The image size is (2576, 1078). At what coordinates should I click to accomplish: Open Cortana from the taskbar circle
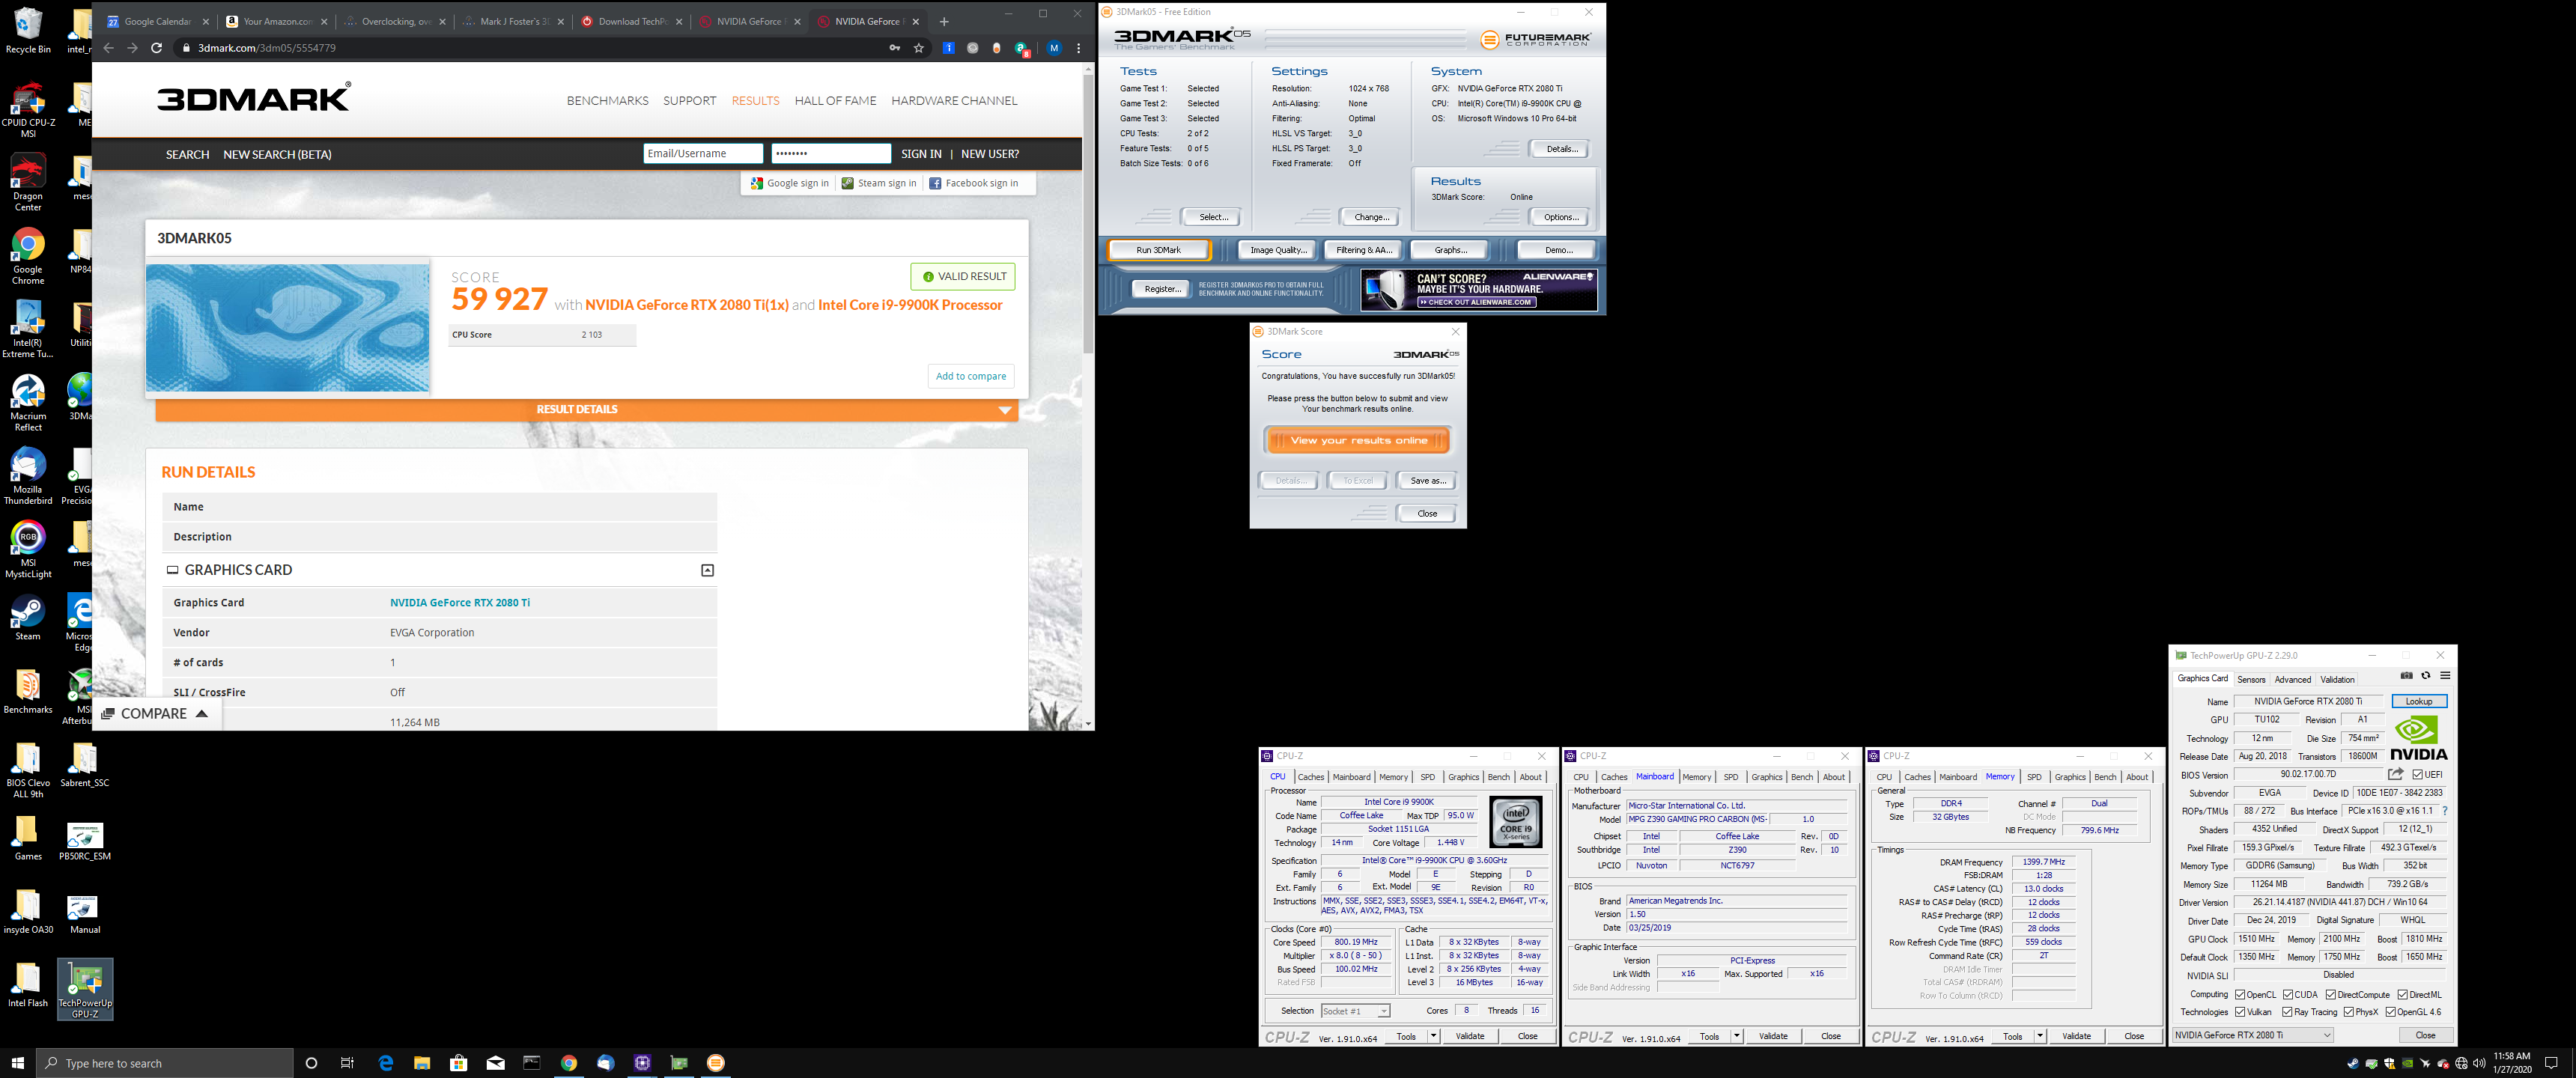[x=311, y=1063]
